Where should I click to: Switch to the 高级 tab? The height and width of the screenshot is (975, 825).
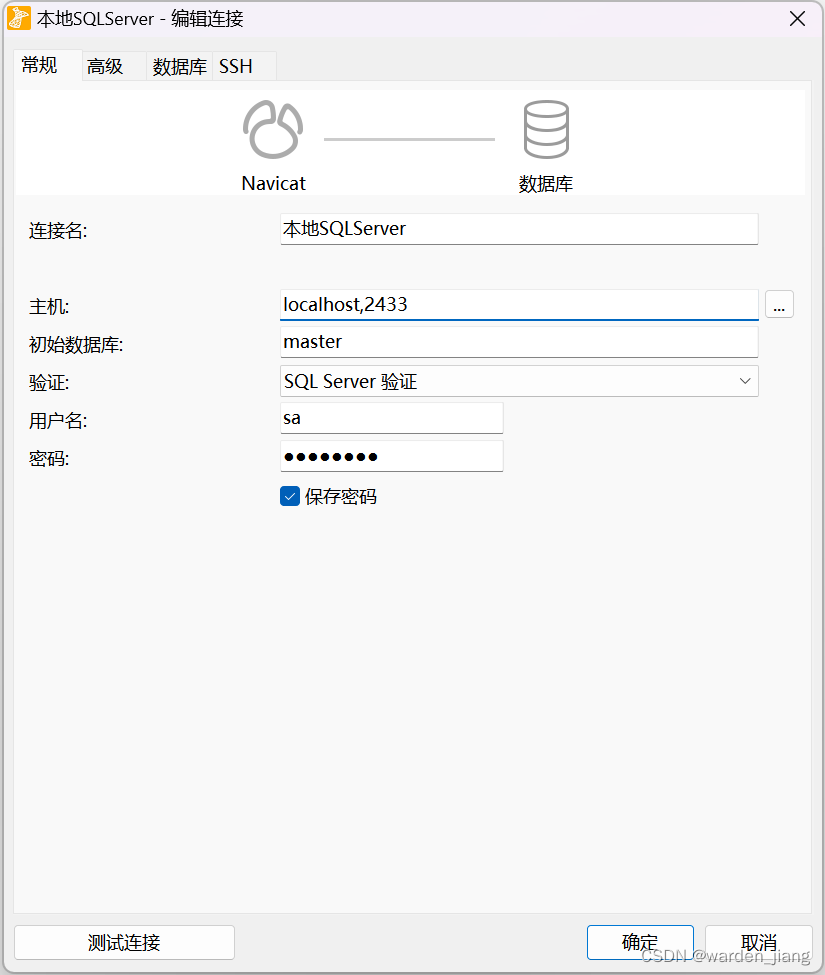(104, 66)
